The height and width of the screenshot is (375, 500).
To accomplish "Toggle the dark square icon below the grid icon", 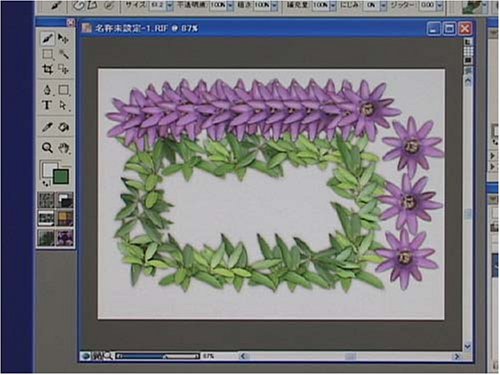I will coord(468,60).
